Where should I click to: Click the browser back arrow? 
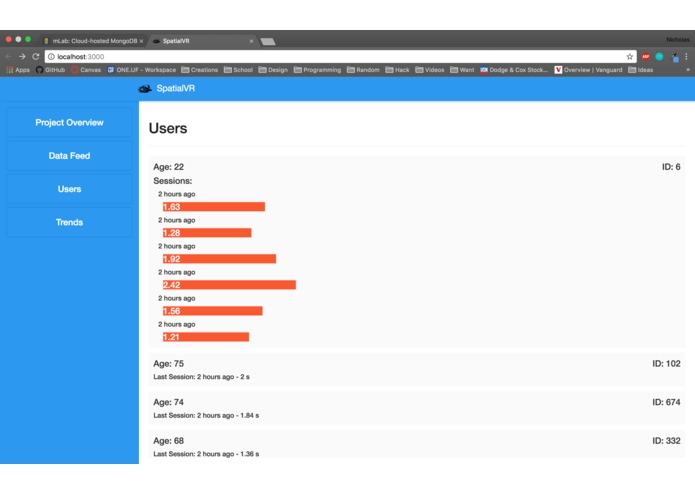coord(8,57)
